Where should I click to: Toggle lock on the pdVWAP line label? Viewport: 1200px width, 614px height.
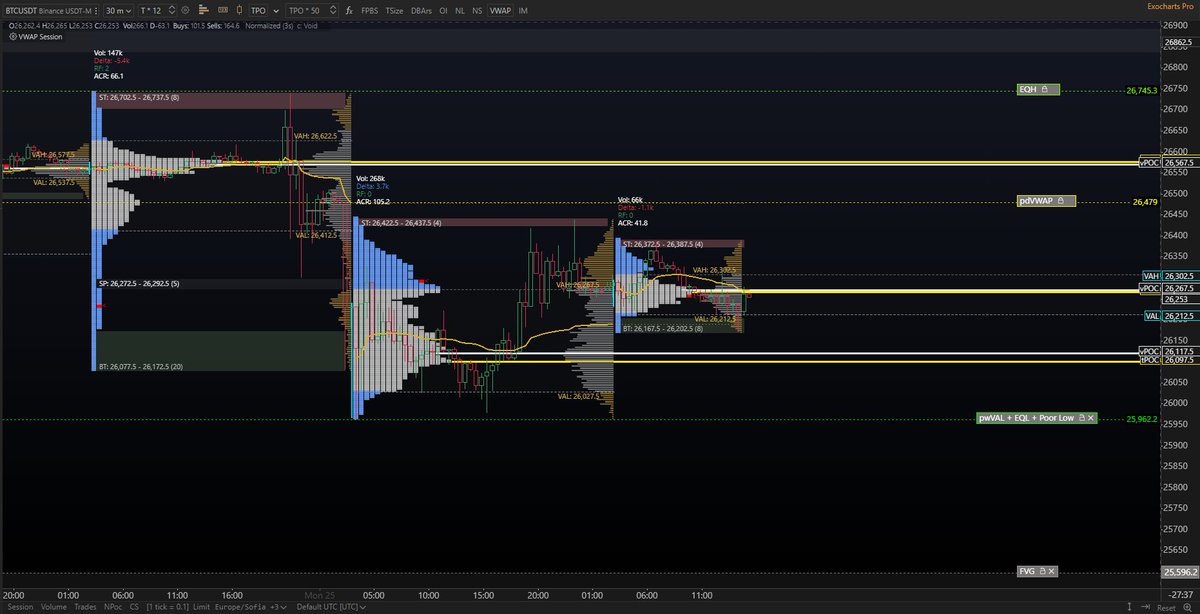pyautogui.click(x=1060, y=201)
